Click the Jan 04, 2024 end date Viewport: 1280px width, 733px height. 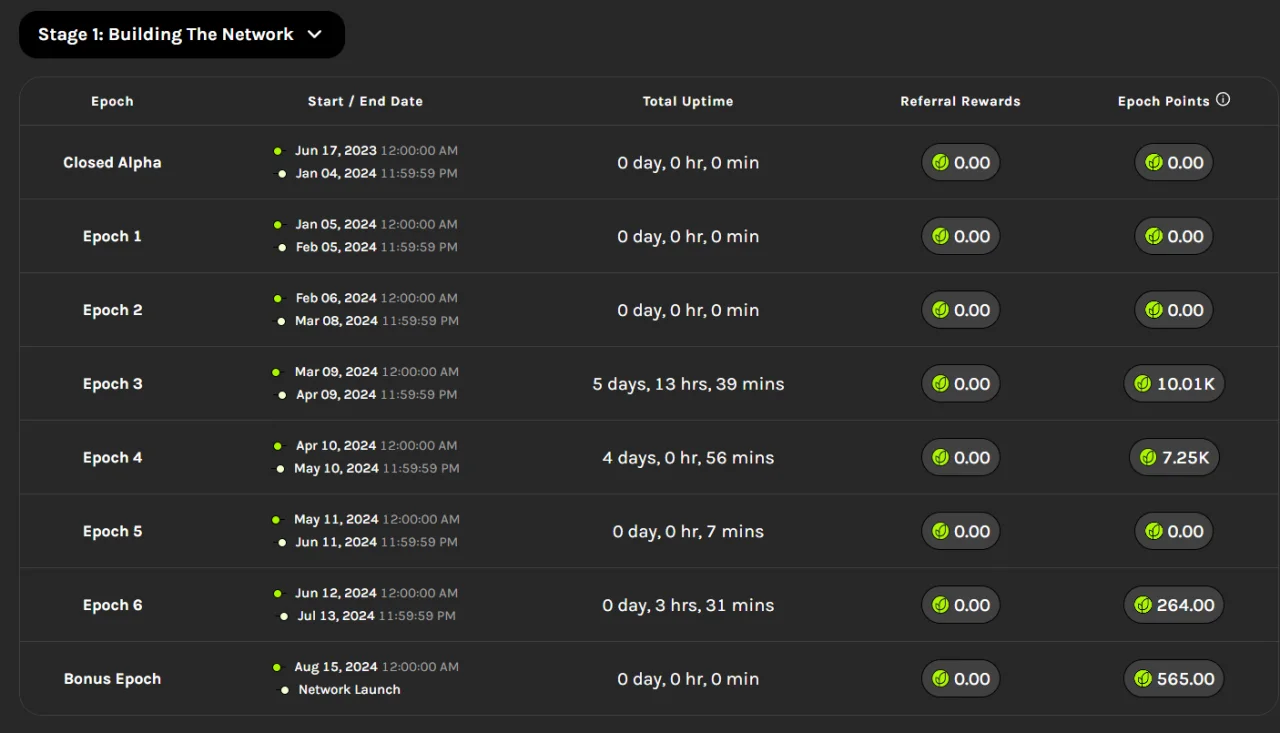point(336,174)
